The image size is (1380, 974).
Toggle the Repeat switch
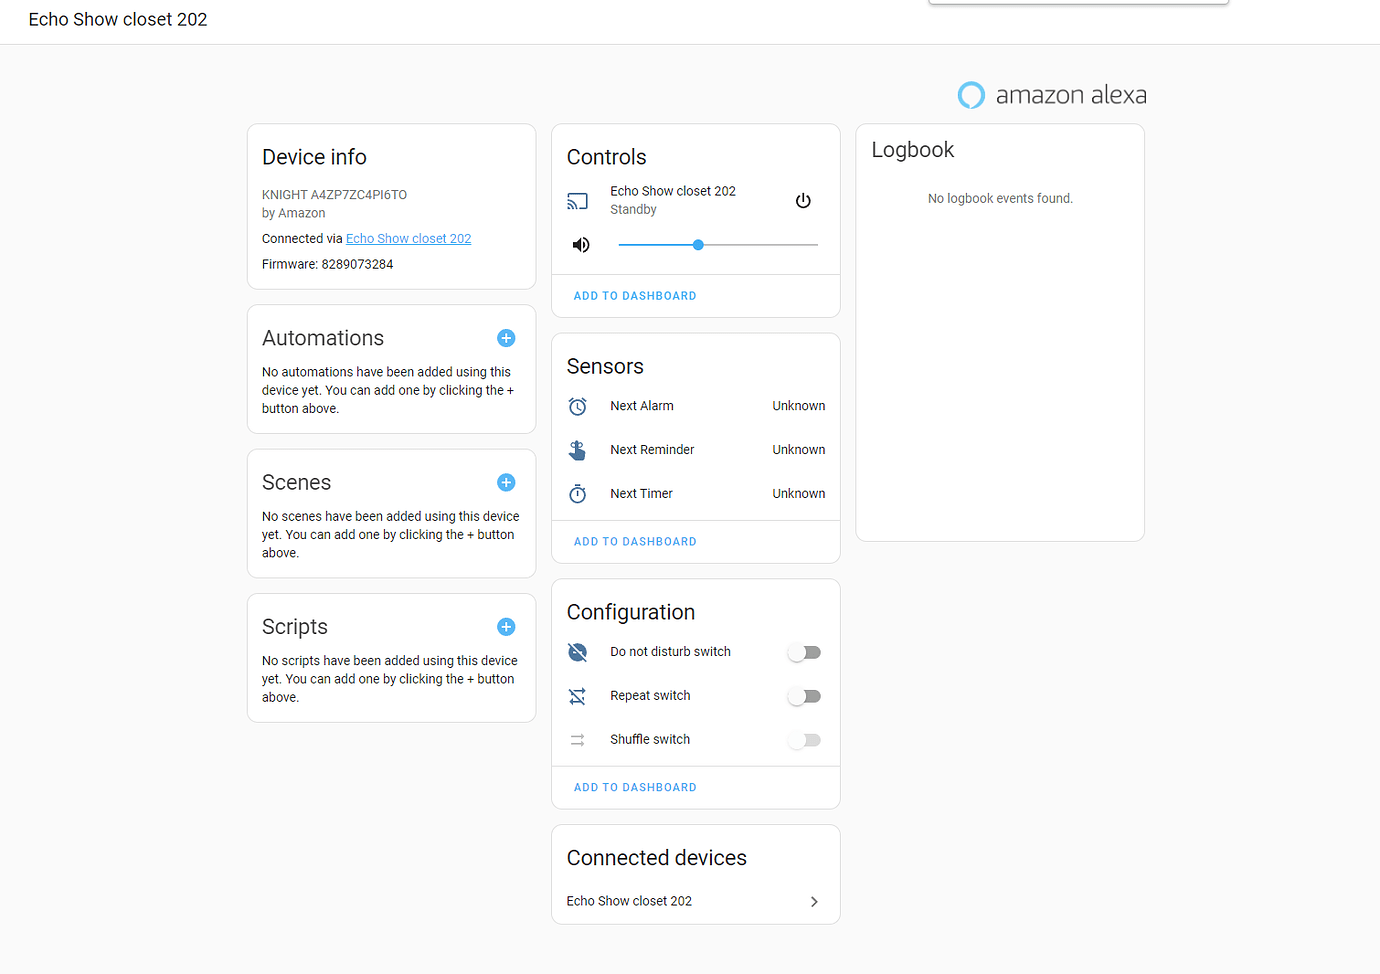tap(804, 696)
